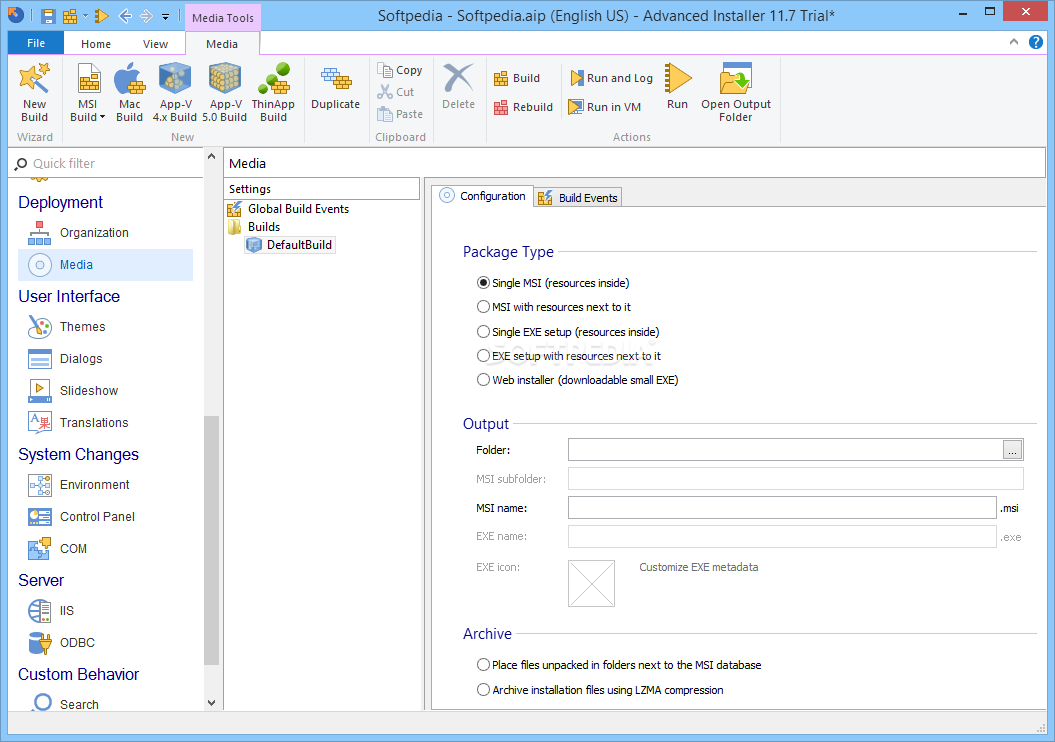Switch to the View ribbon tab
1055x742 pixels.
click(x=155, y=44)
